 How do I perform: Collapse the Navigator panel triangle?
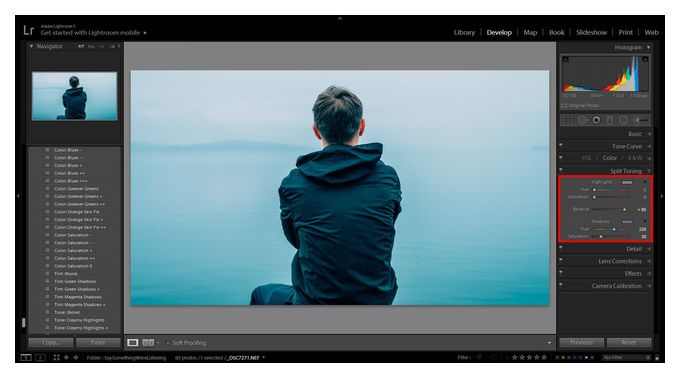[x=31, y=46]
